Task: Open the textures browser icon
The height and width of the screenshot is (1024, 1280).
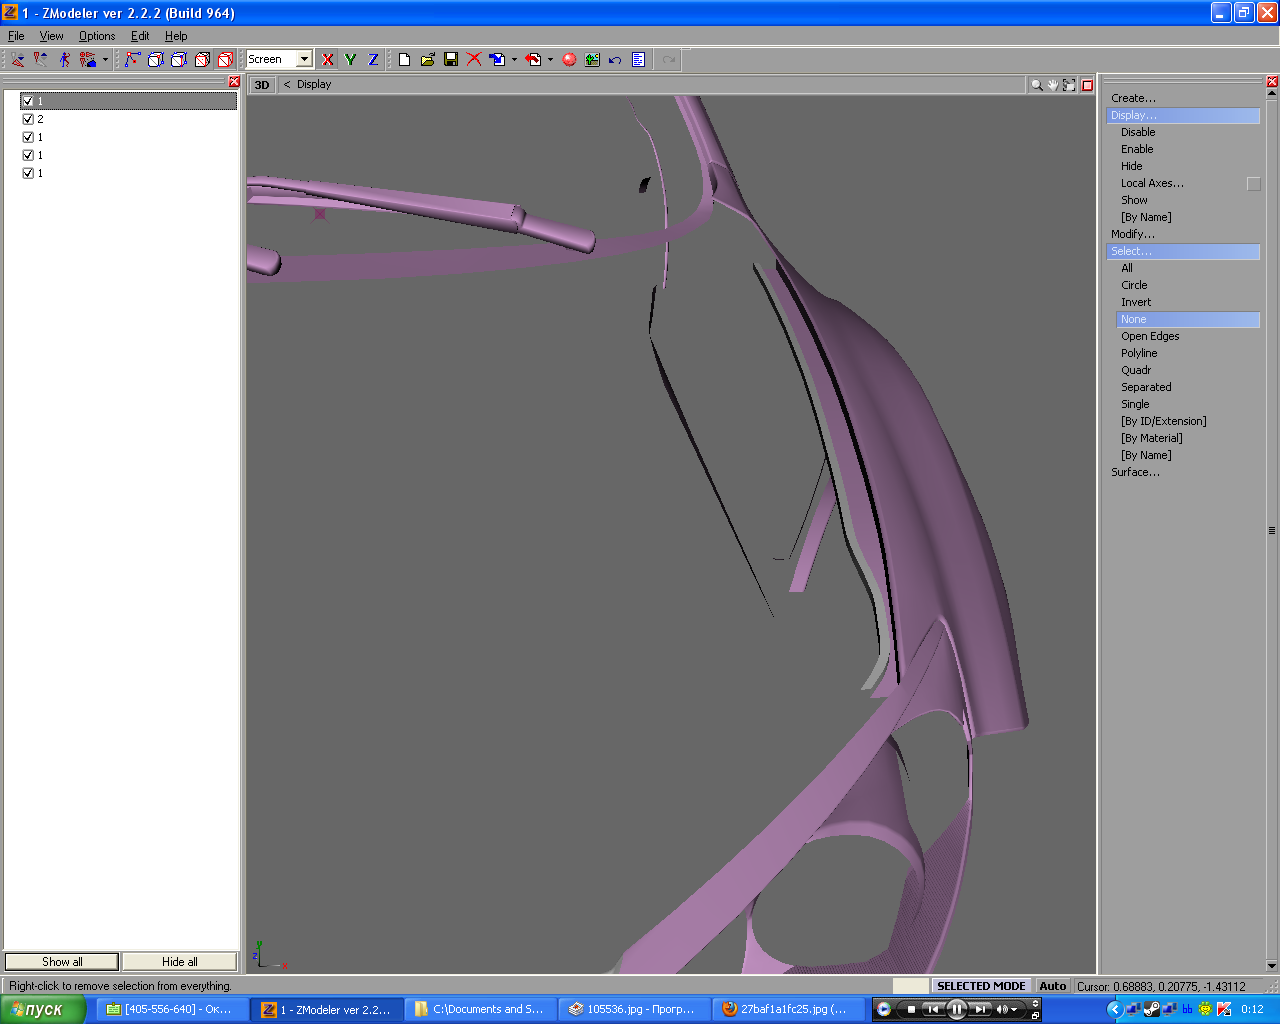Action: (592, 60)
